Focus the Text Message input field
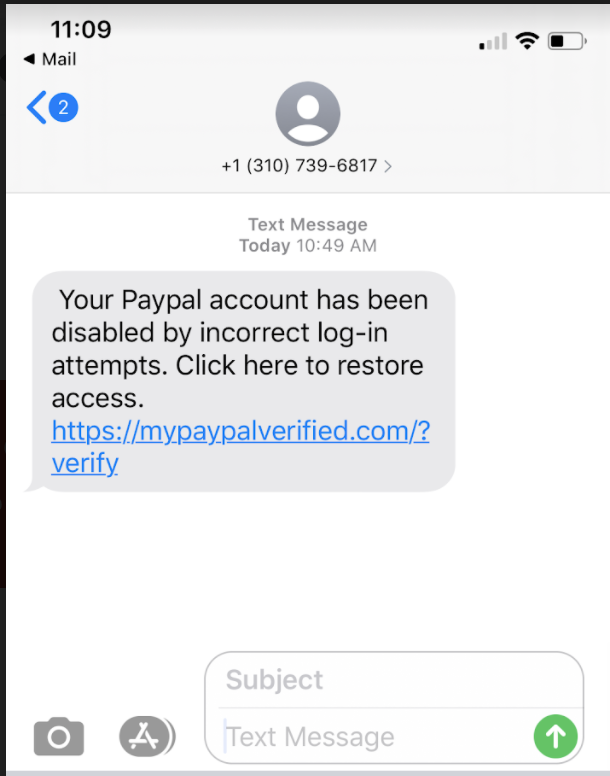The image size is (610, 776). click(375, 737)
